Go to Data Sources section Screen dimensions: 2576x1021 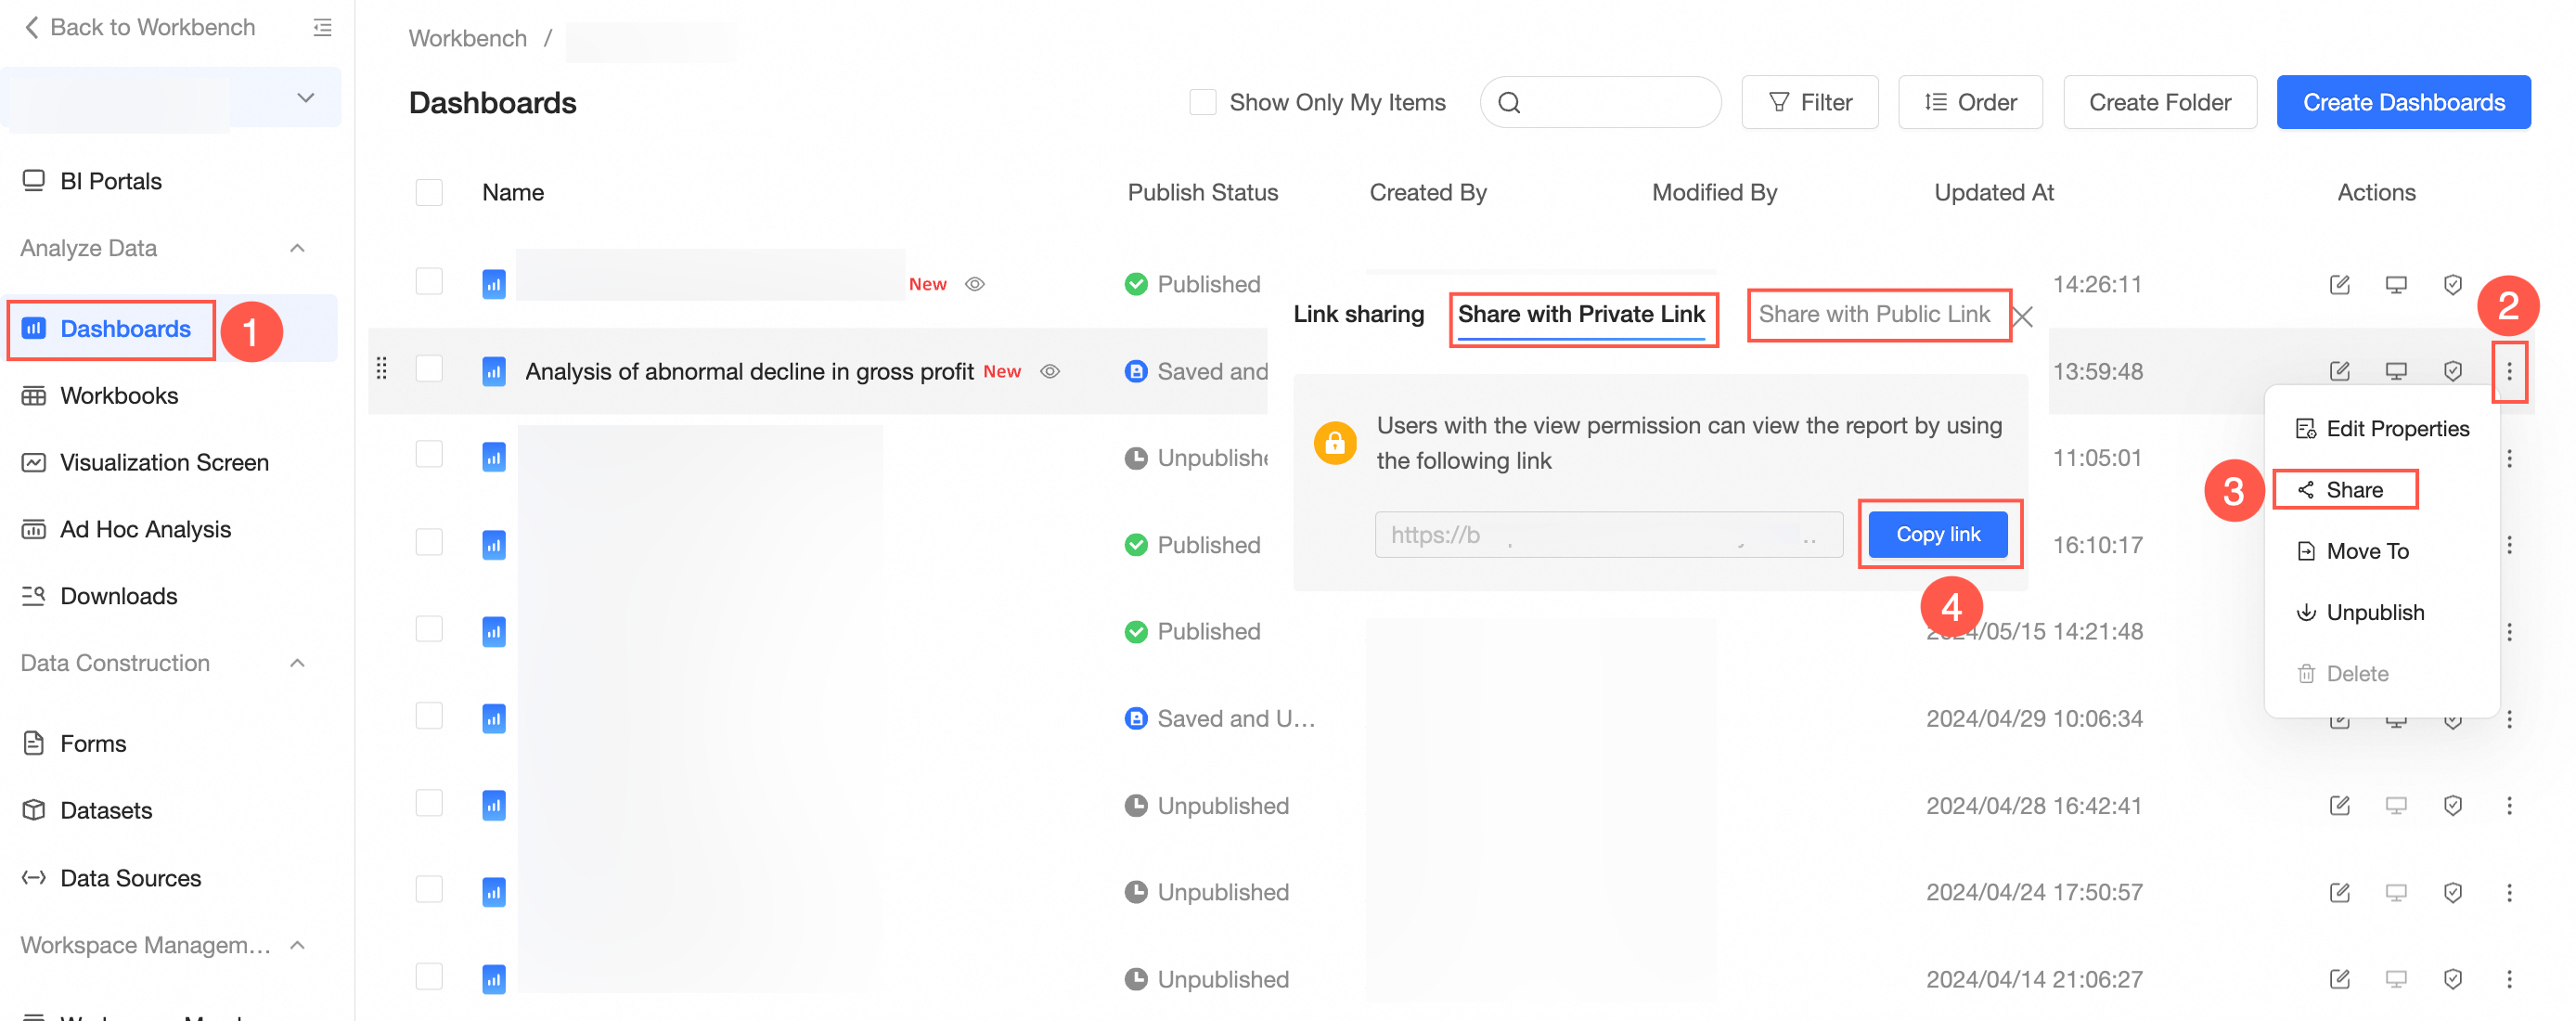point(130,877)
